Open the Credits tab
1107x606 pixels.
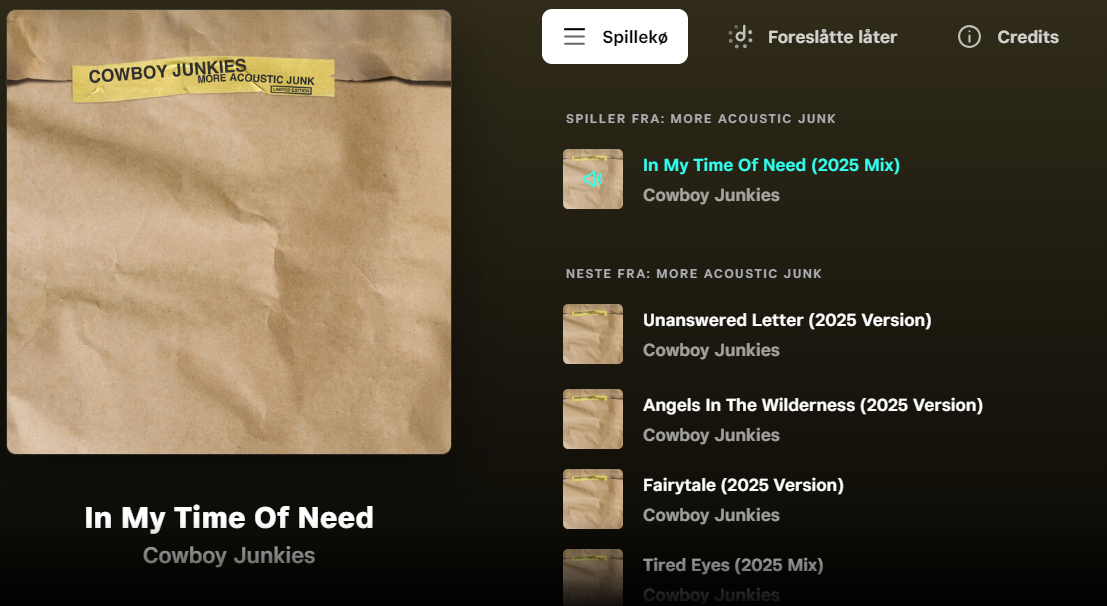pyautogui.click(x=1008, y=37)
